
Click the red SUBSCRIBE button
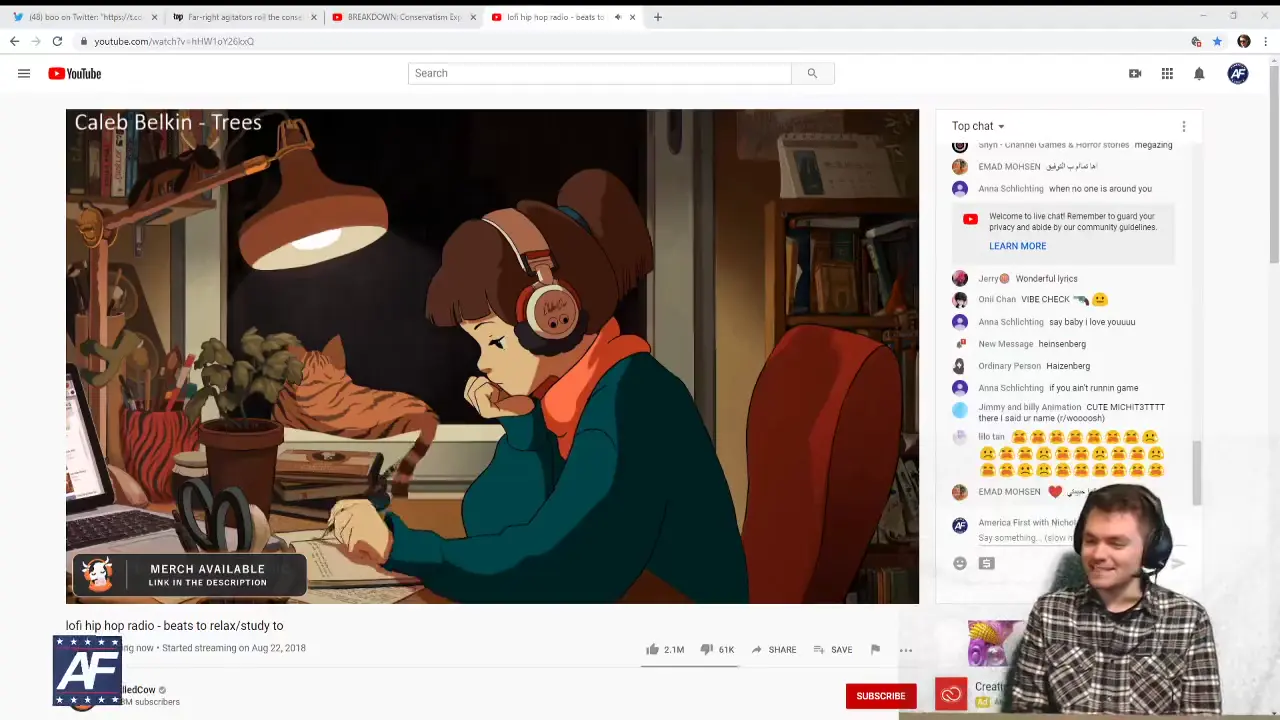(x=880, y=696)
